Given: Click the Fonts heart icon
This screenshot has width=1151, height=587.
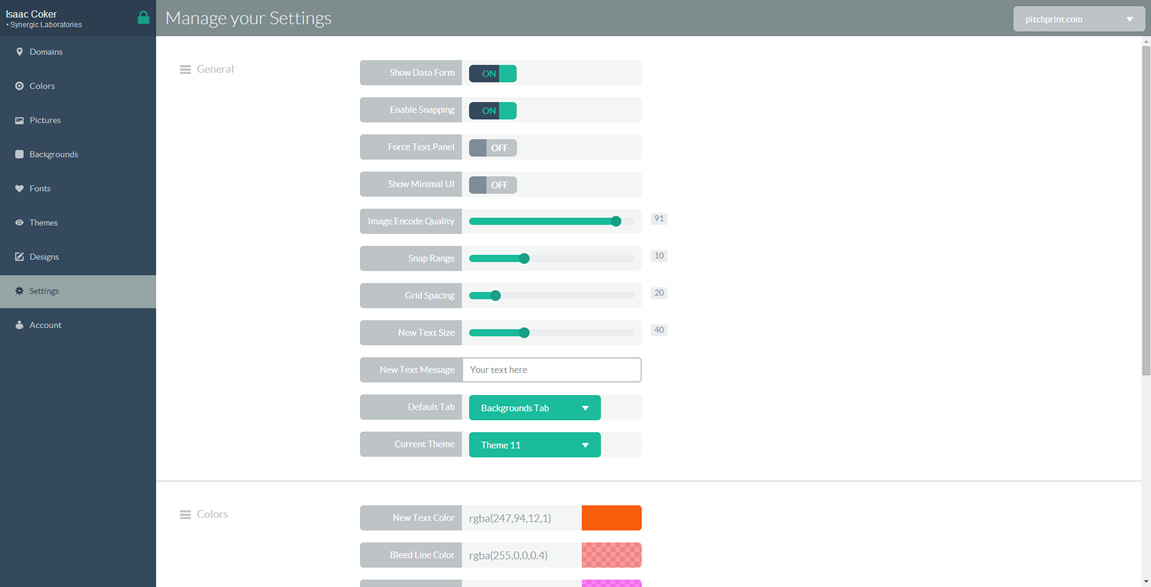Looking at the screenshot, I should [x=20, y=188].
